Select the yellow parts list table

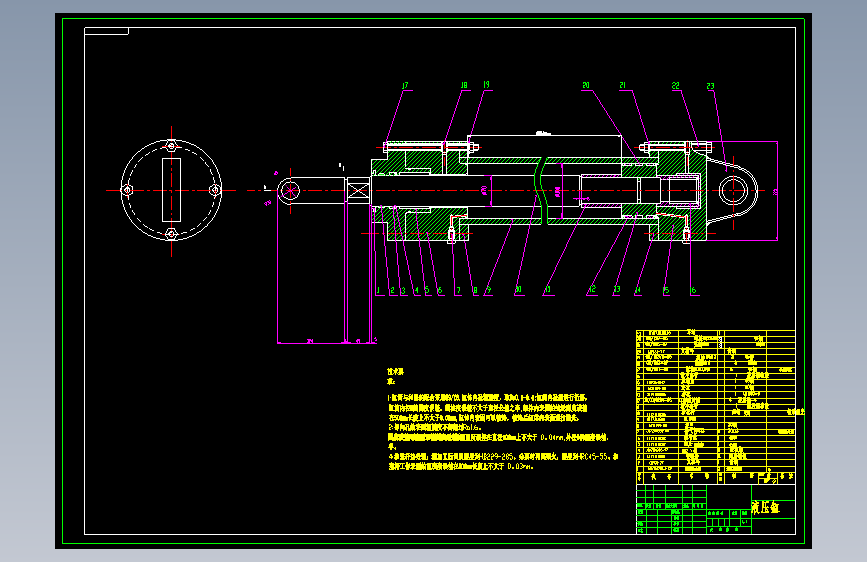(716, 407)
